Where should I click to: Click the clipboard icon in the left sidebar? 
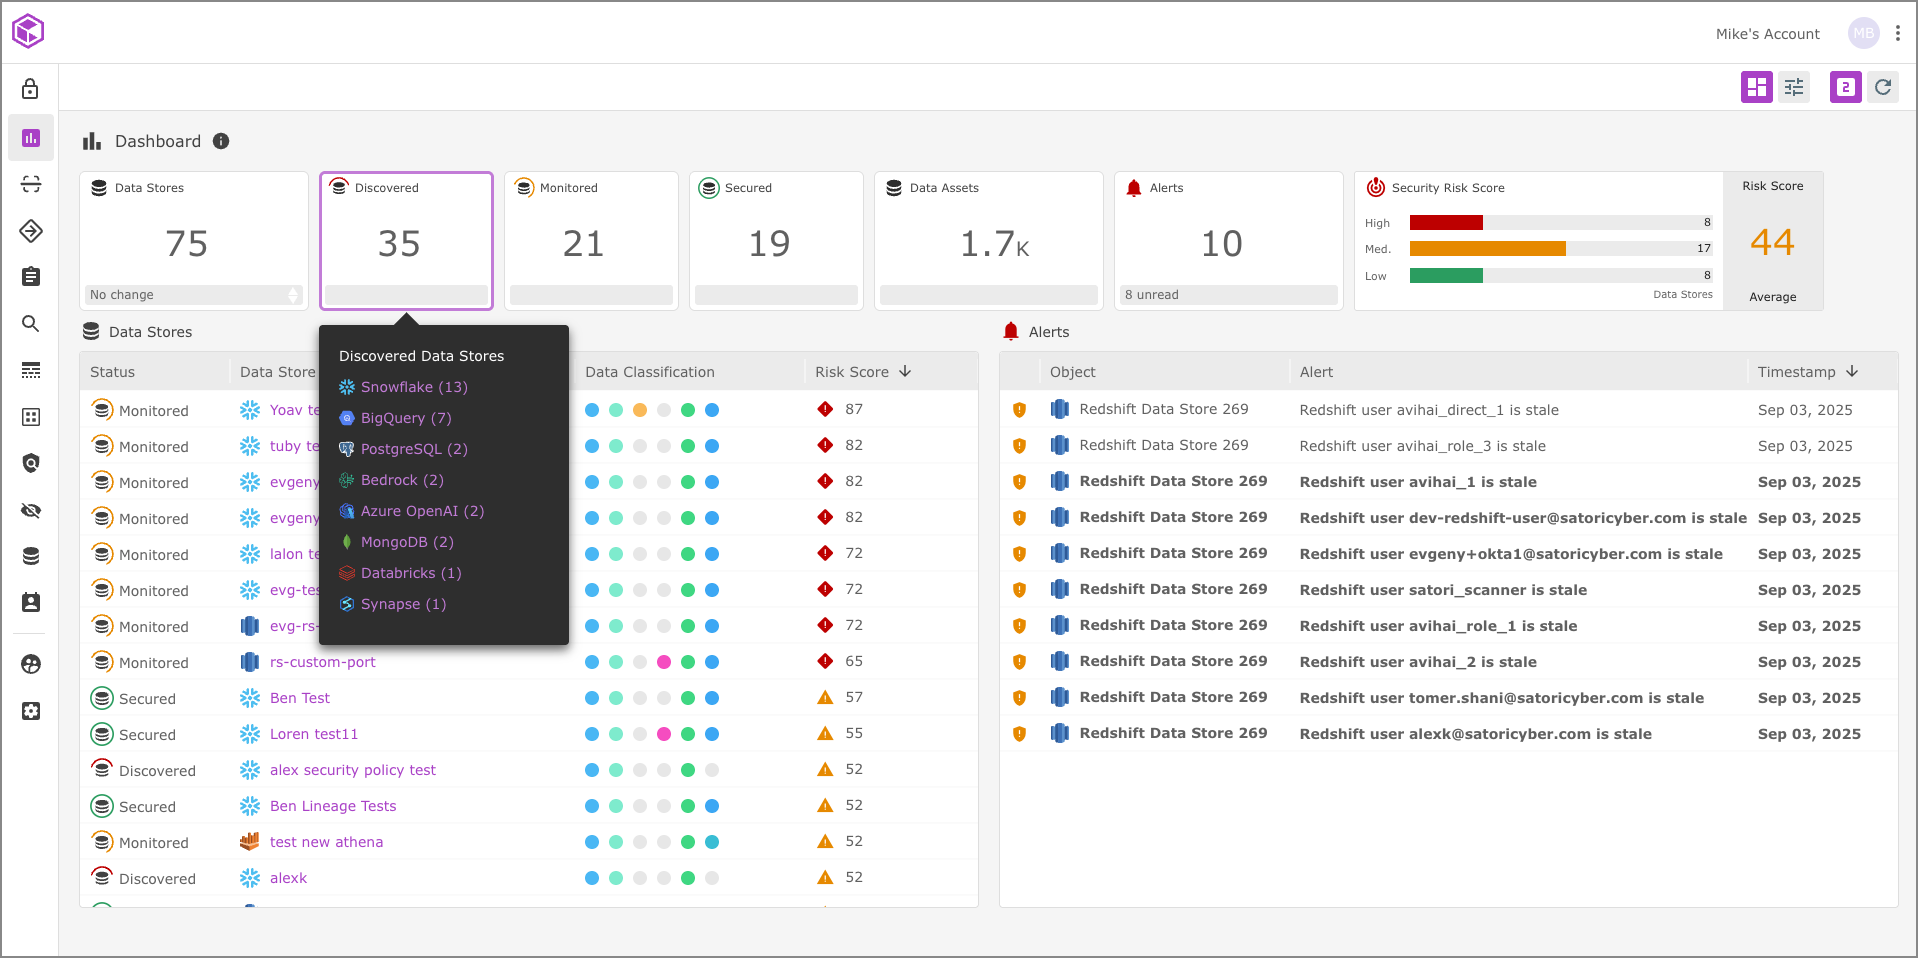(x=31, y=276)
